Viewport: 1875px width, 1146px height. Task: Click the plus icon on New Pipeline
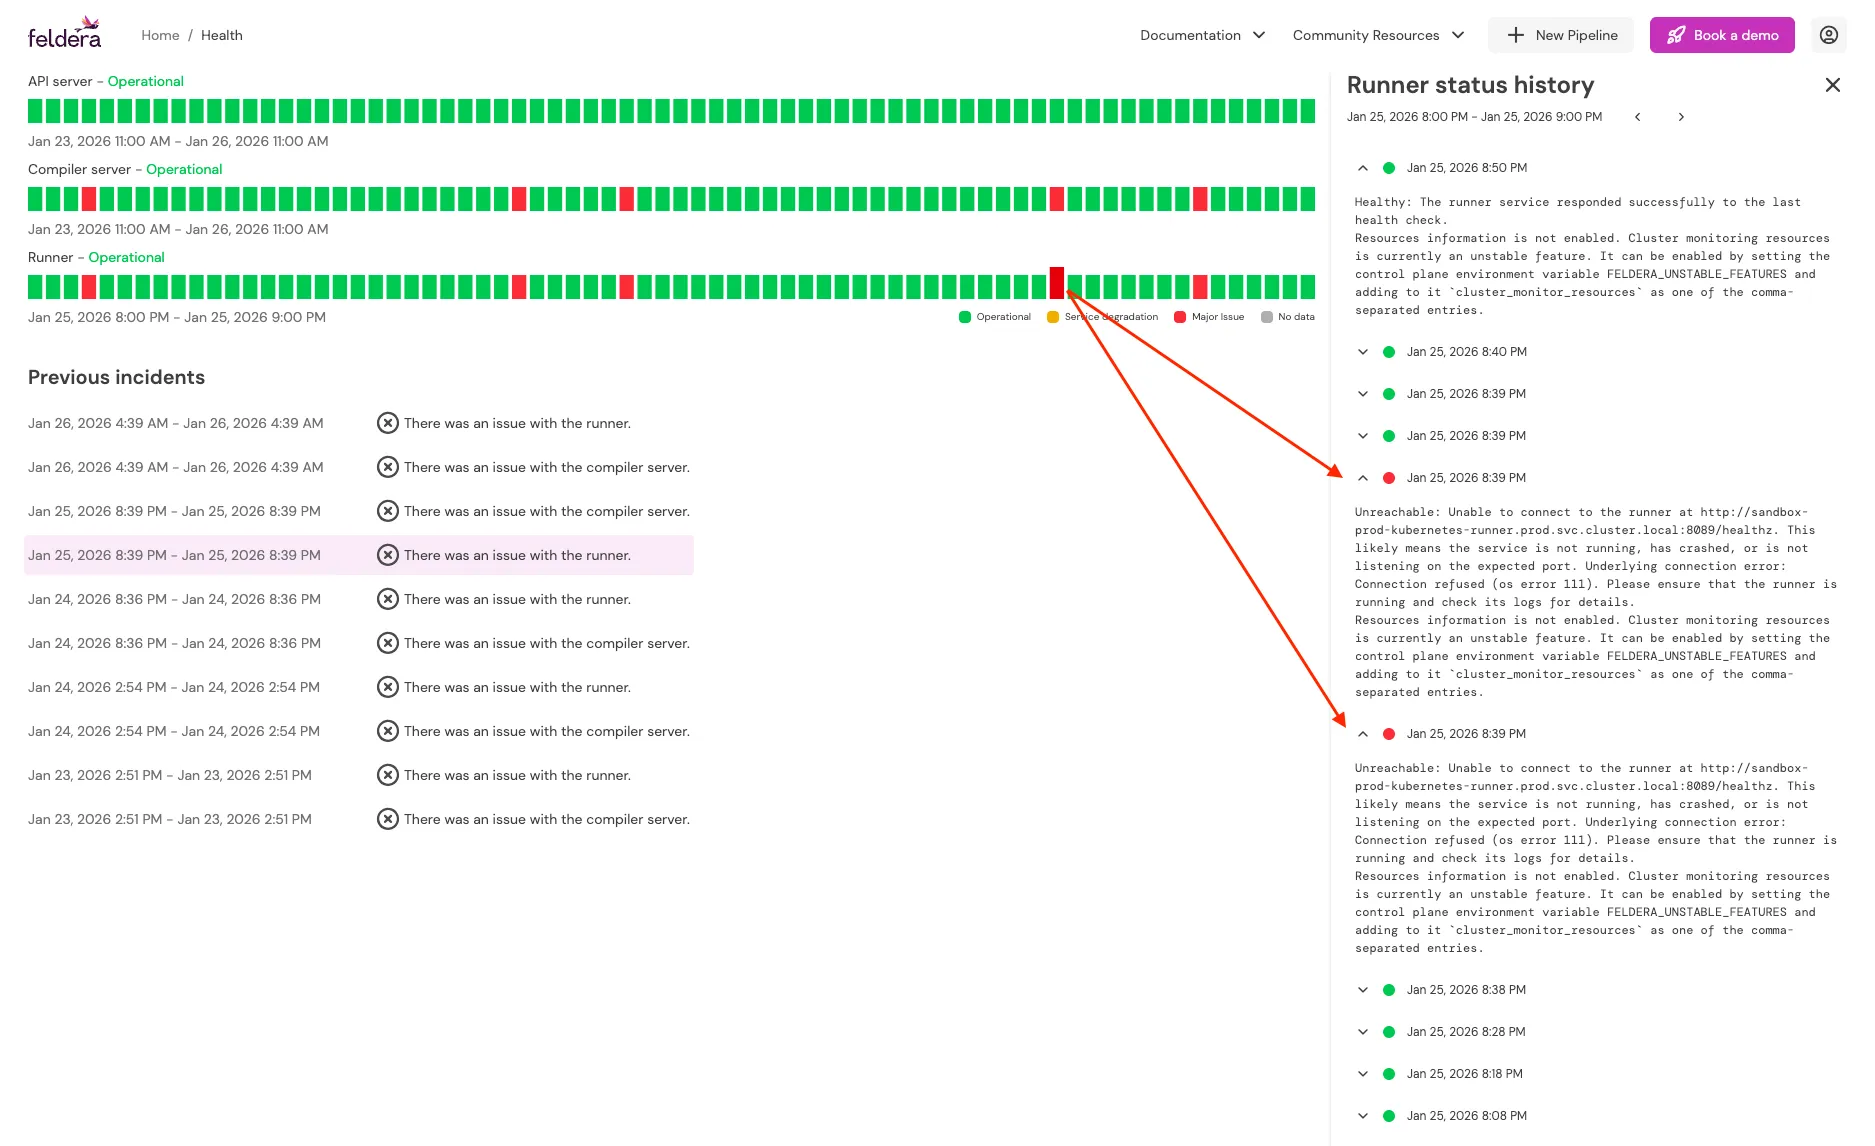[1516, 35]
